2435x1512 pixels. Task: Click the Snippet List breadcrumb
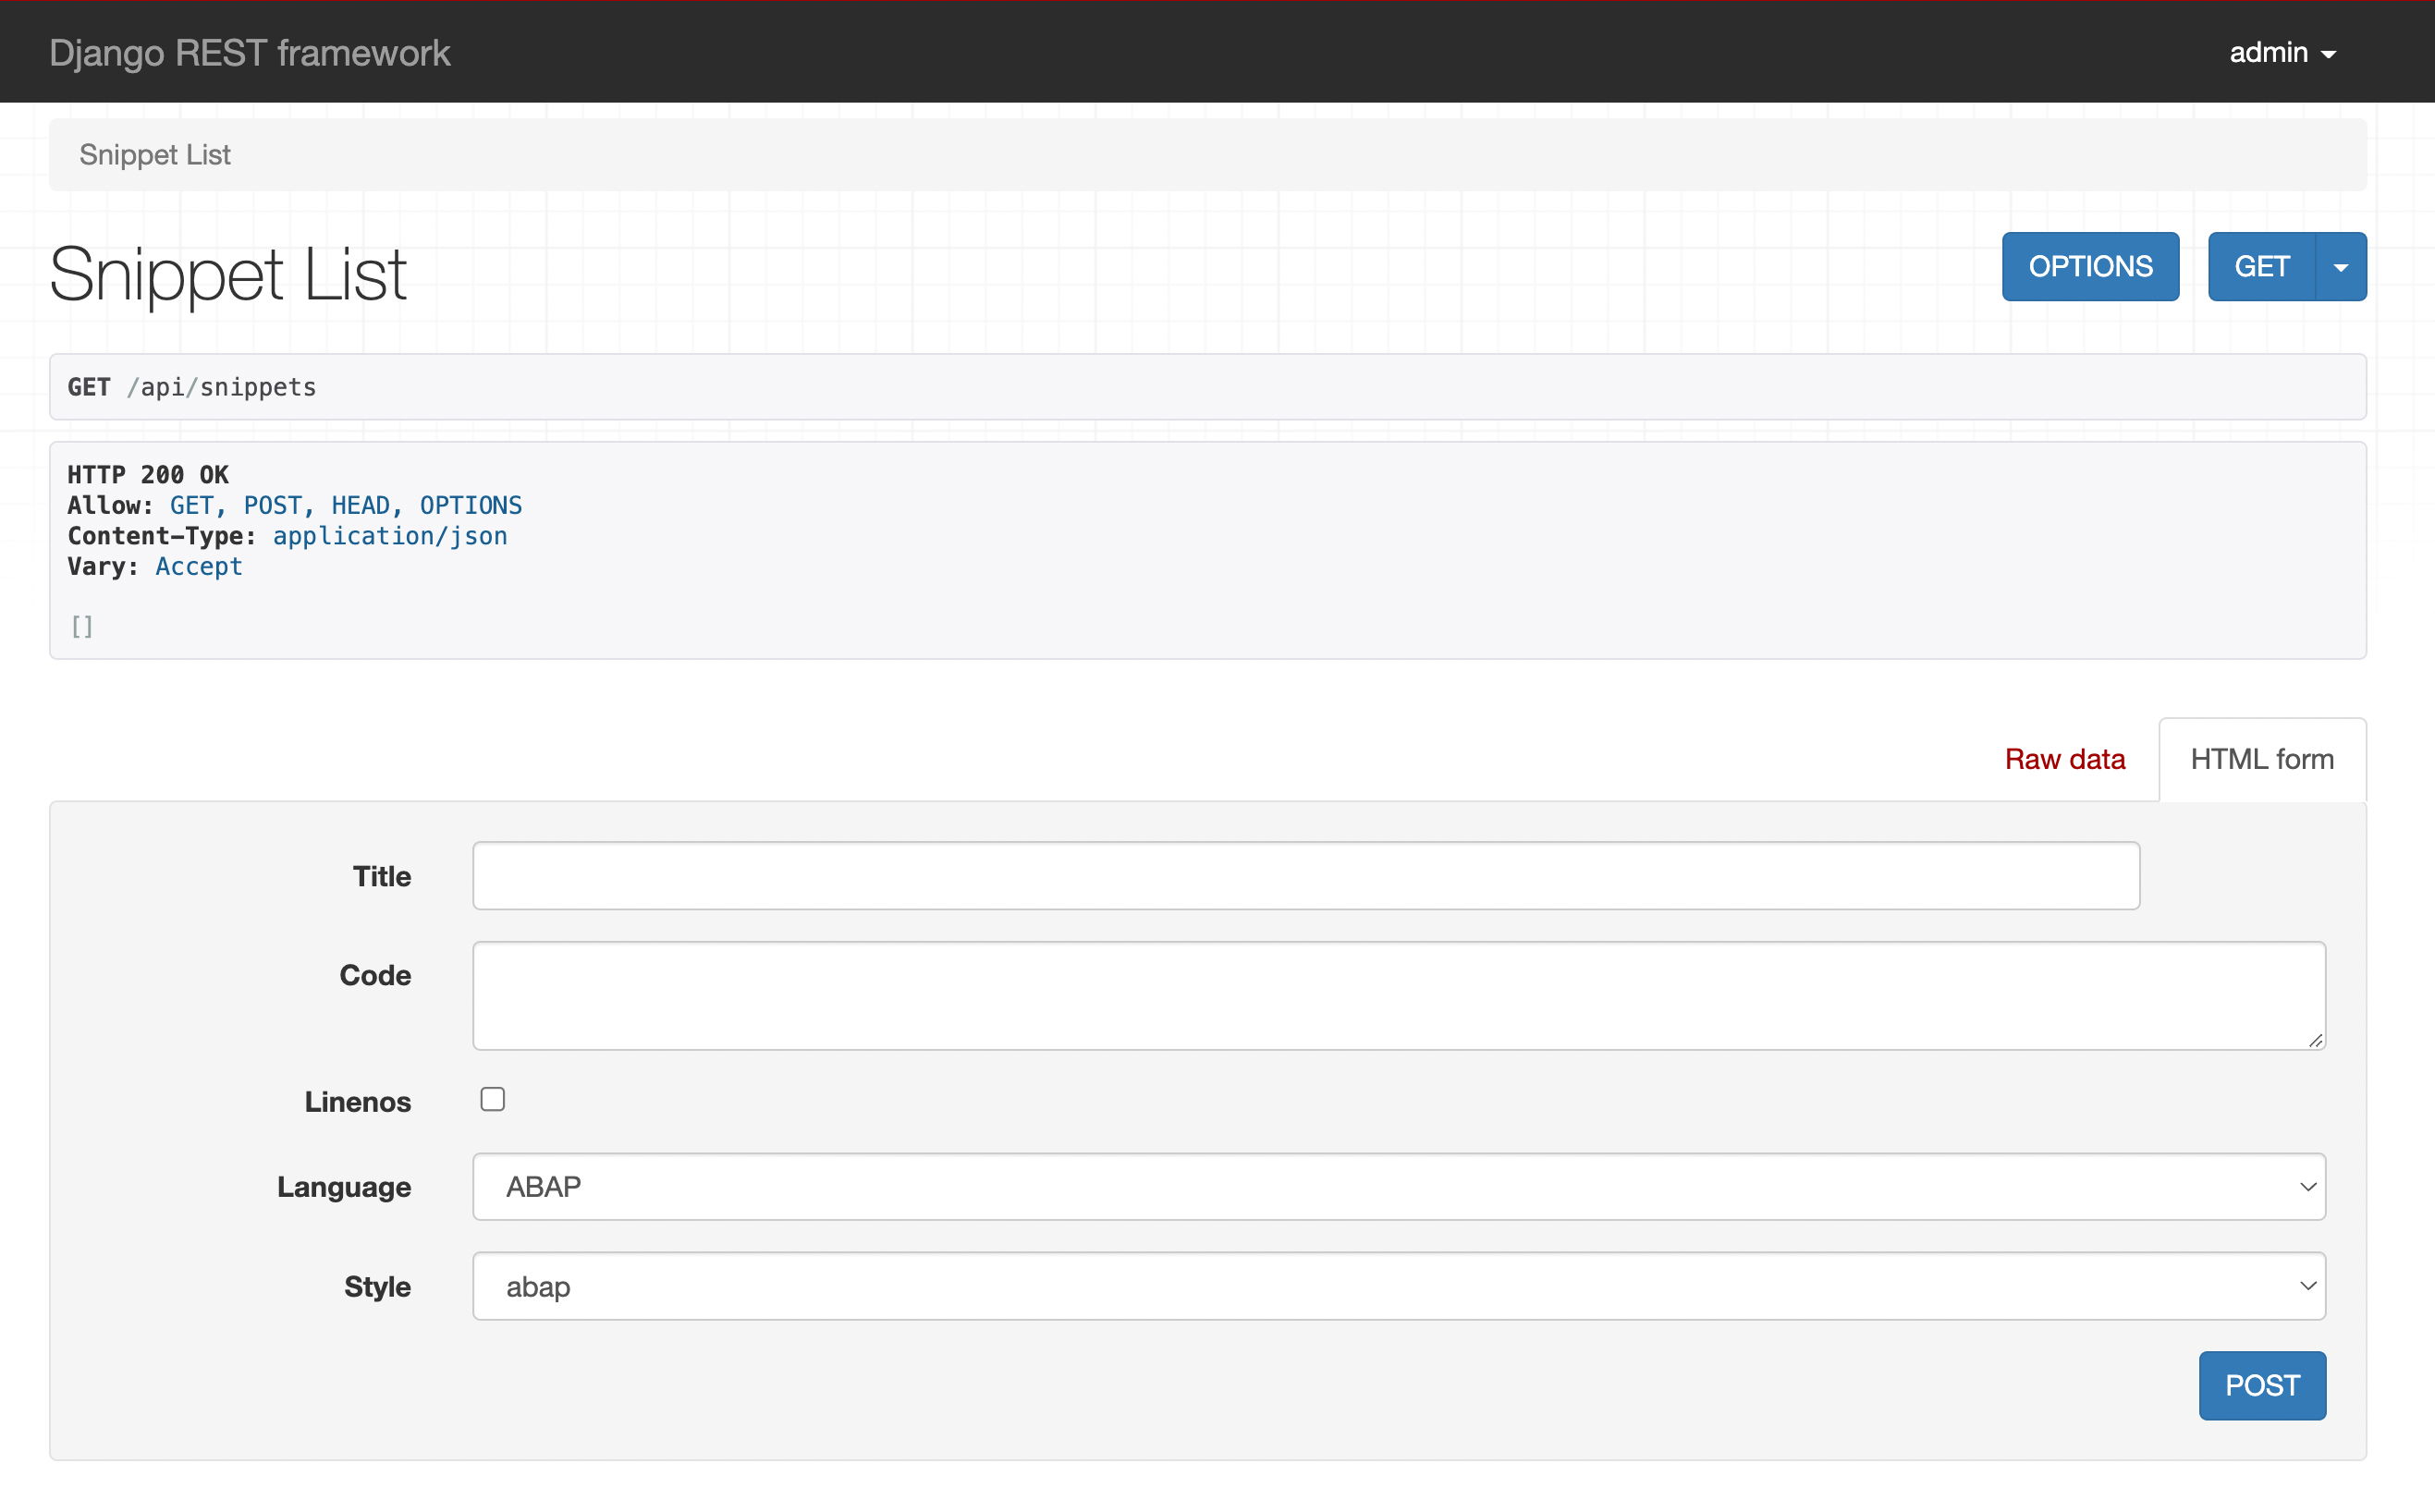(155, 155)
